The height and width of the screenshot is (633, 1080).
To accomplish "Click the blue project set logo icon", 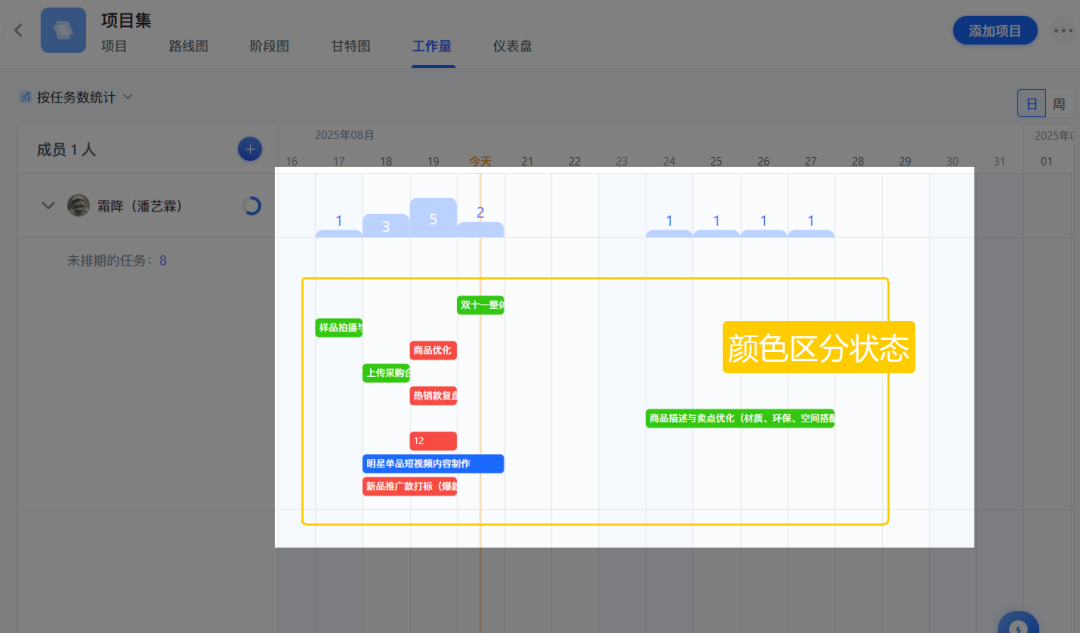I will [x=63, y=30].
